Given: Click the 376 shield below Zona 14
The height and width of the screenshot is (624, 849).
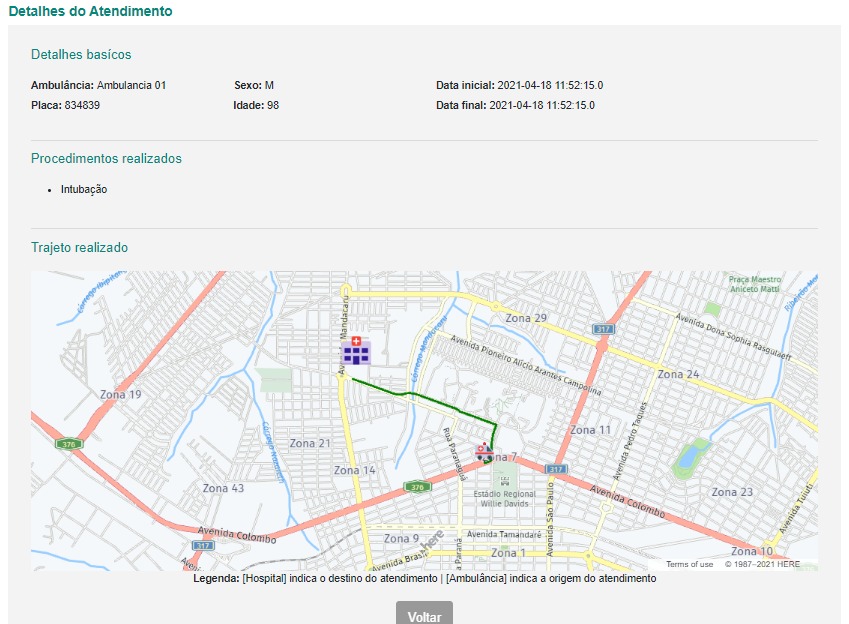Looking at the screenshot, I should (416, 487).
